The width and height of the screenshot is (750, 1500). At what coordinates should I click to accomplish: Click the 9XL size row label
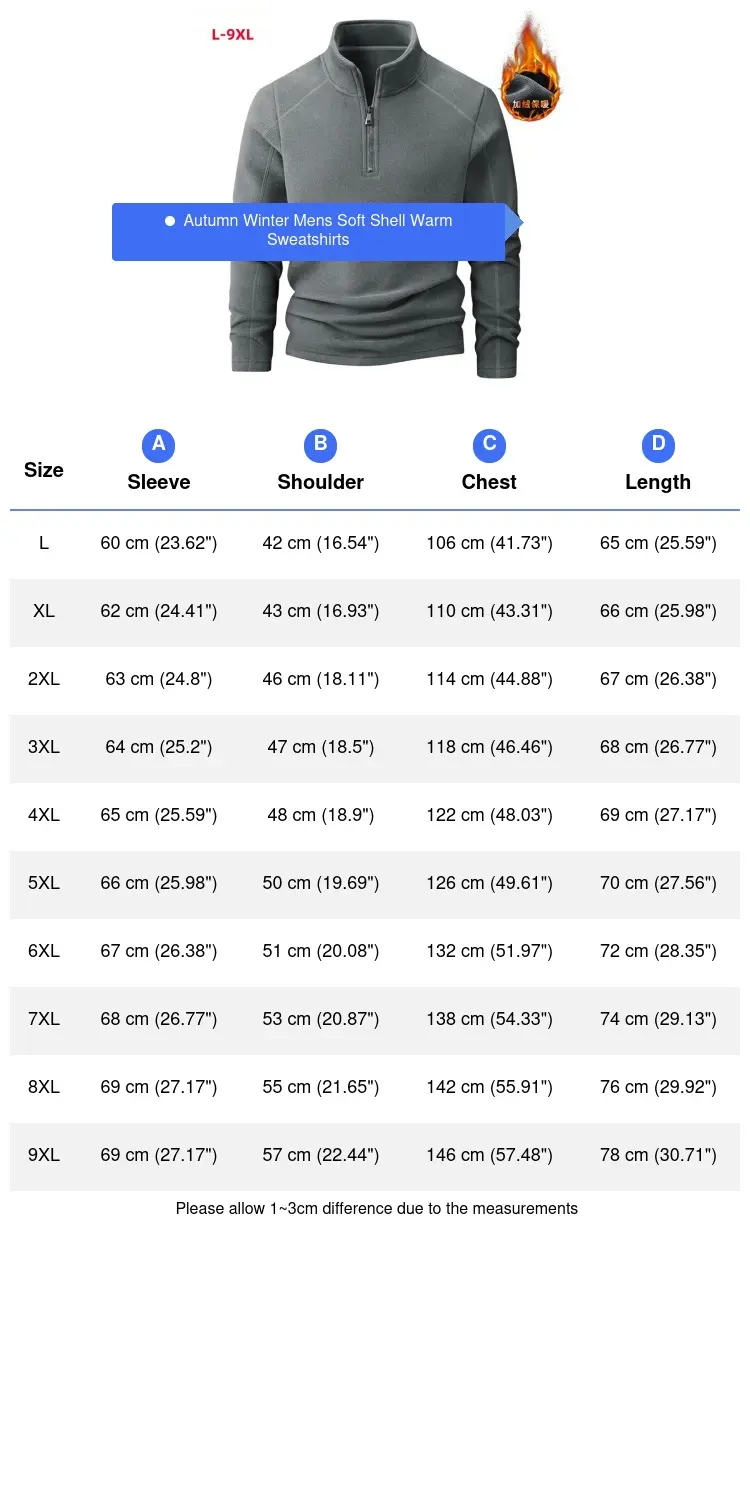[x=44, y=1155]
